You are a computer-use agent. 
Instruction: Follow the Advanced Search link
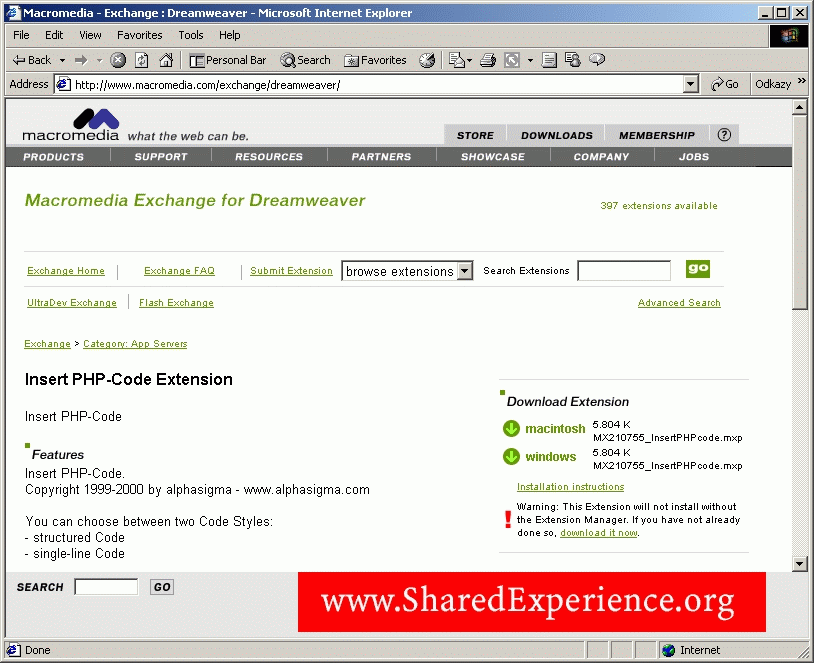pyautogui.click(x=679, y=303)
